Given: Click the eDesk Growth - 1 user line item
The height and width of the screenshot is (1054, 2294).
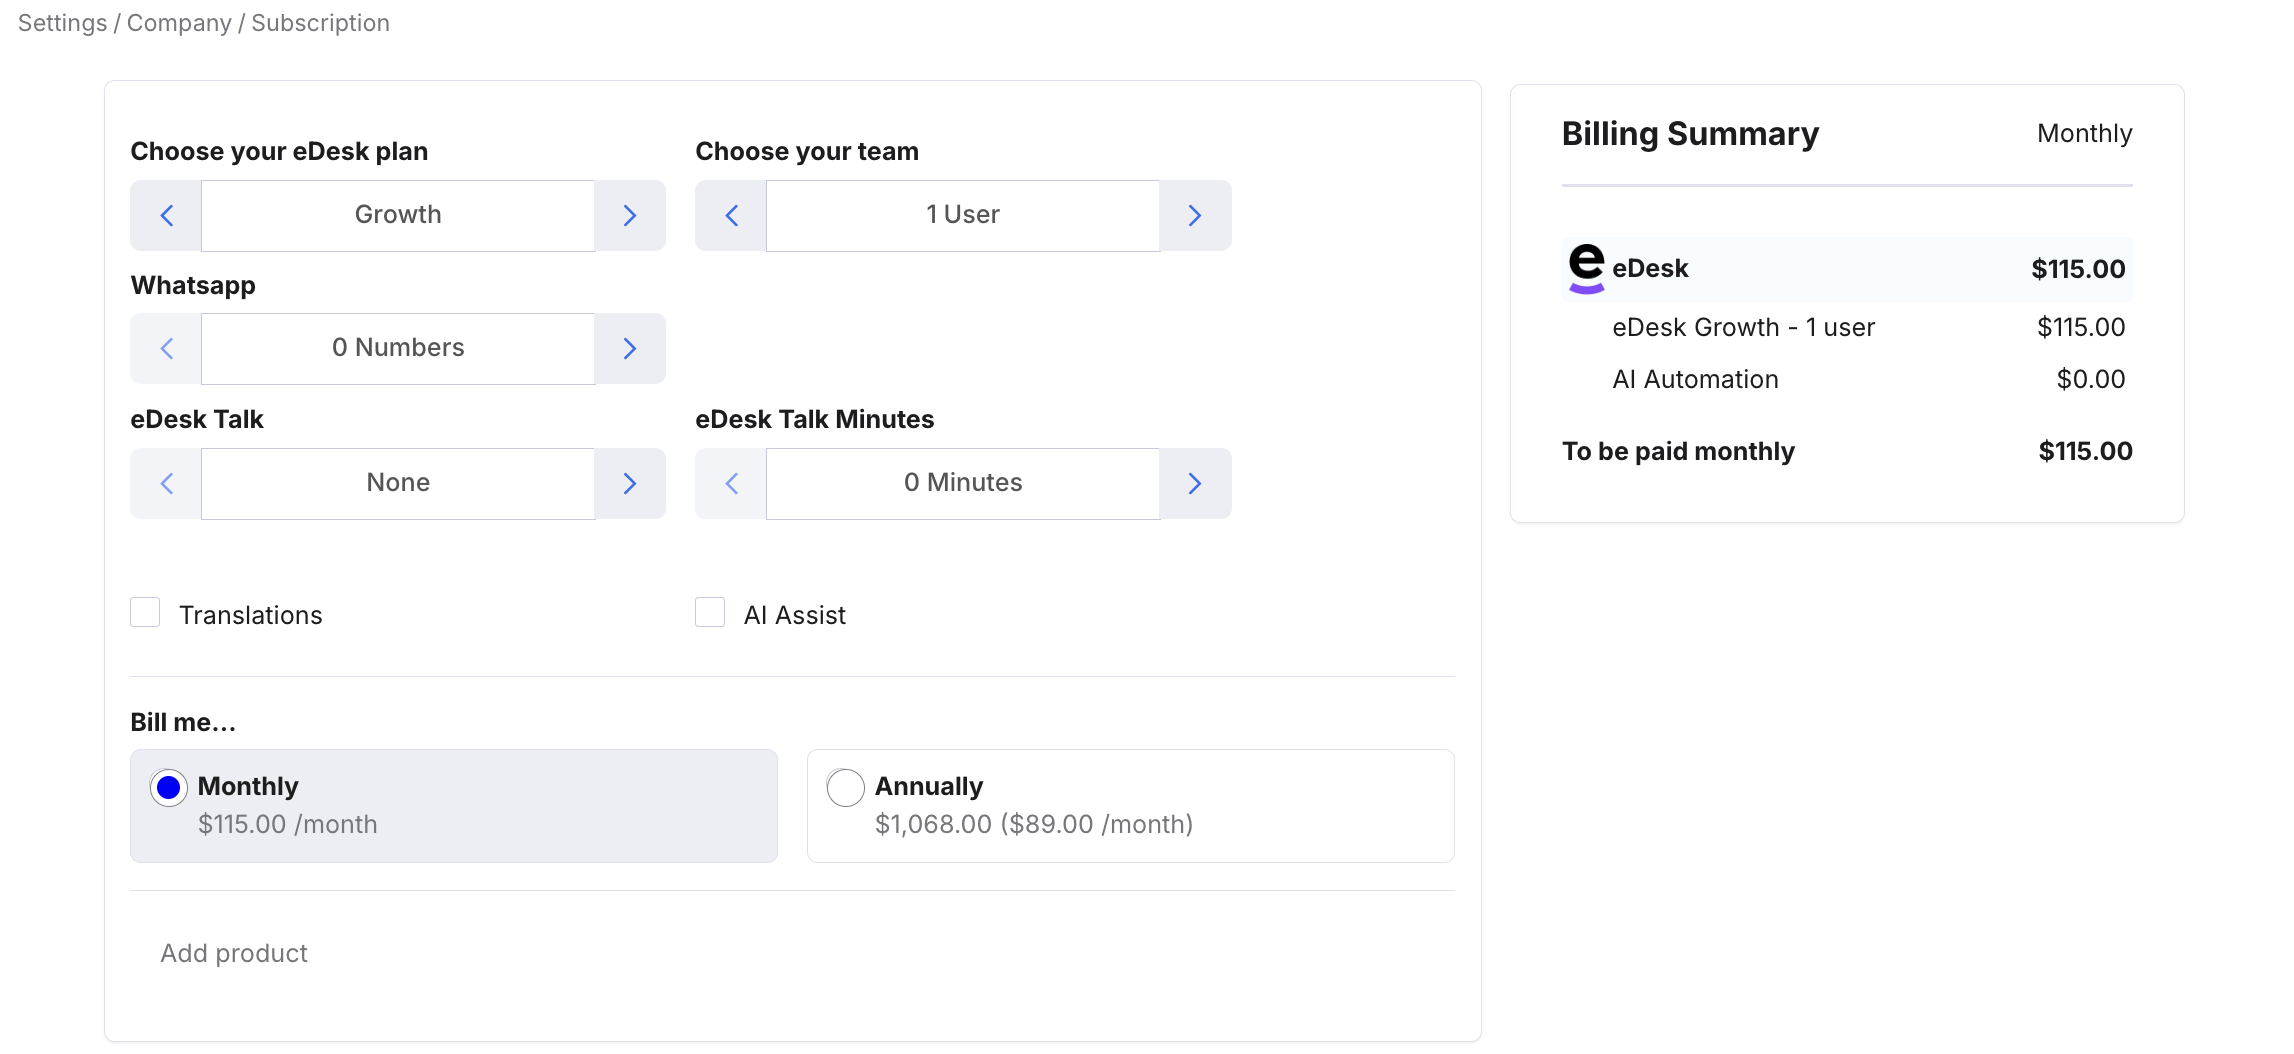Looking at the screenshot, I should click(x=1744, y=327).
